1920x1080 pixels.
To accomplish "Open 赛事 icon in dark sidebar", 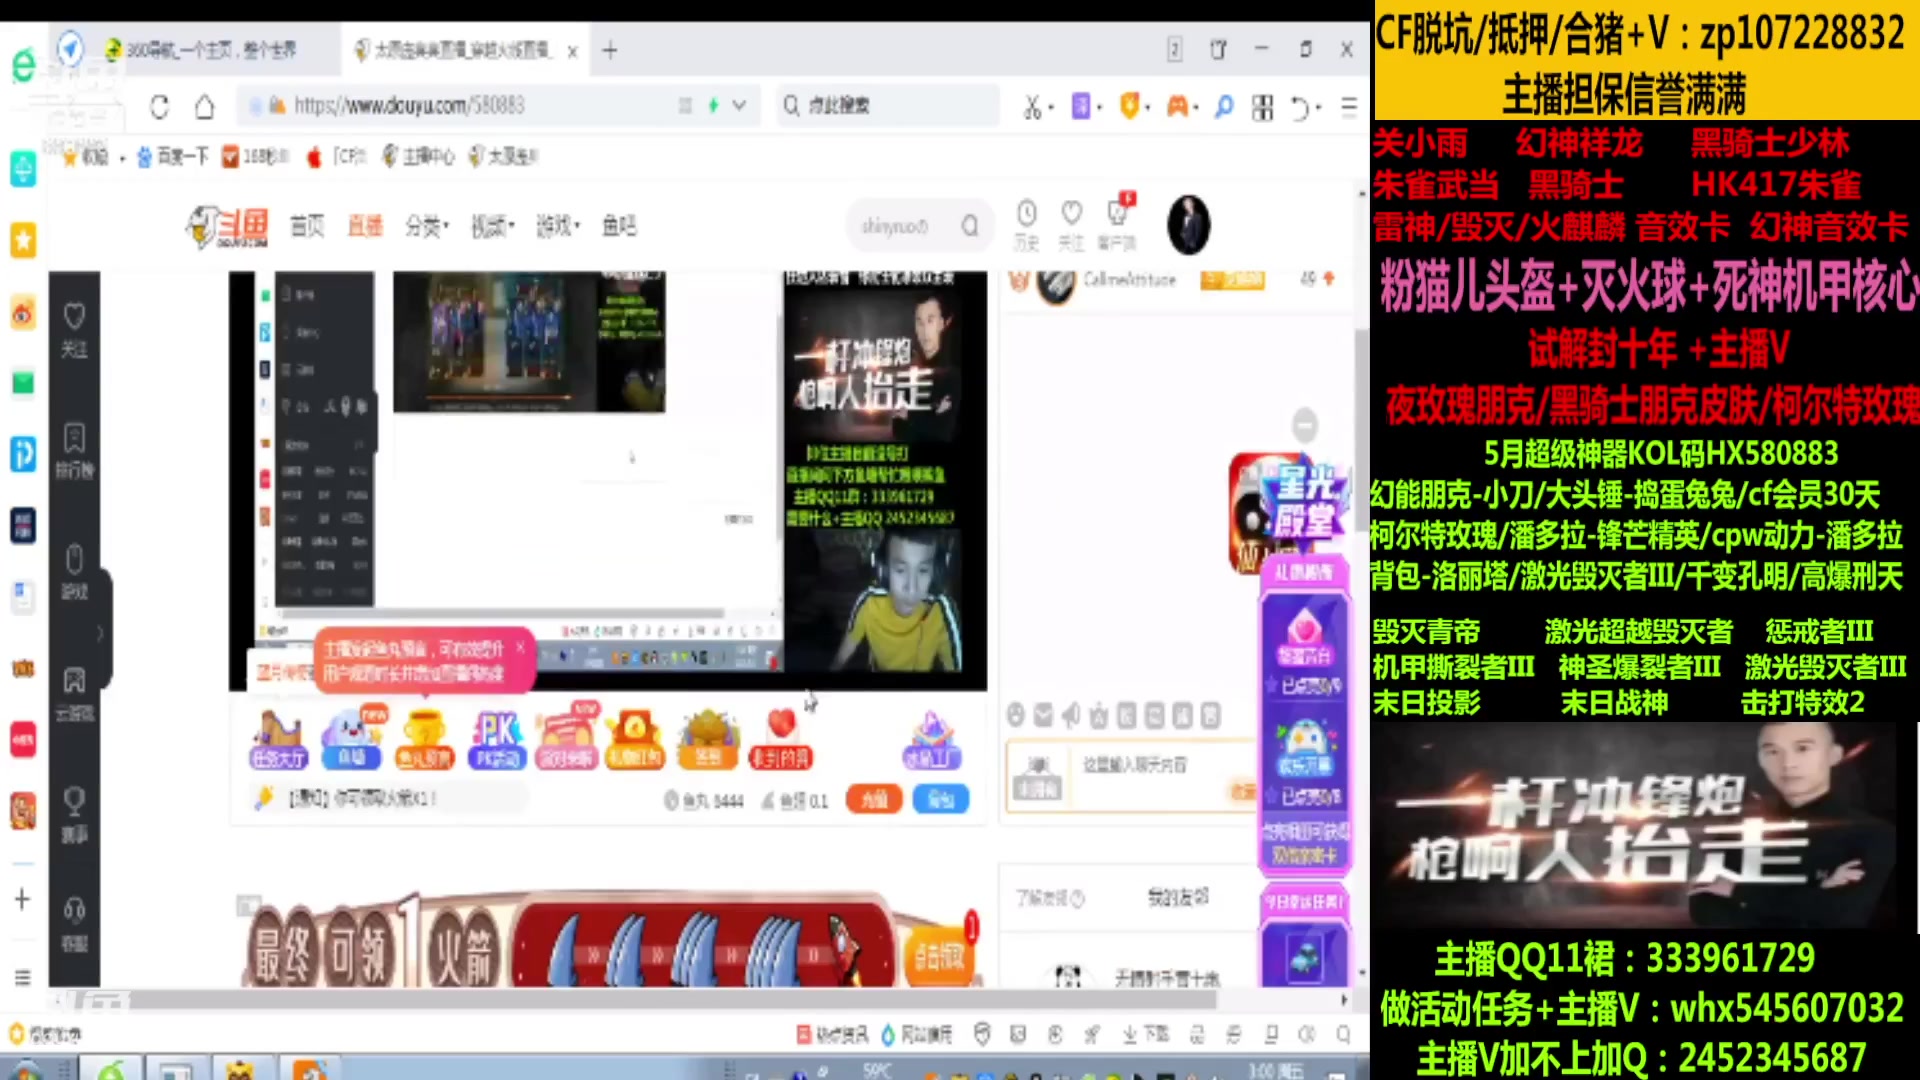I will pos(74,815).
